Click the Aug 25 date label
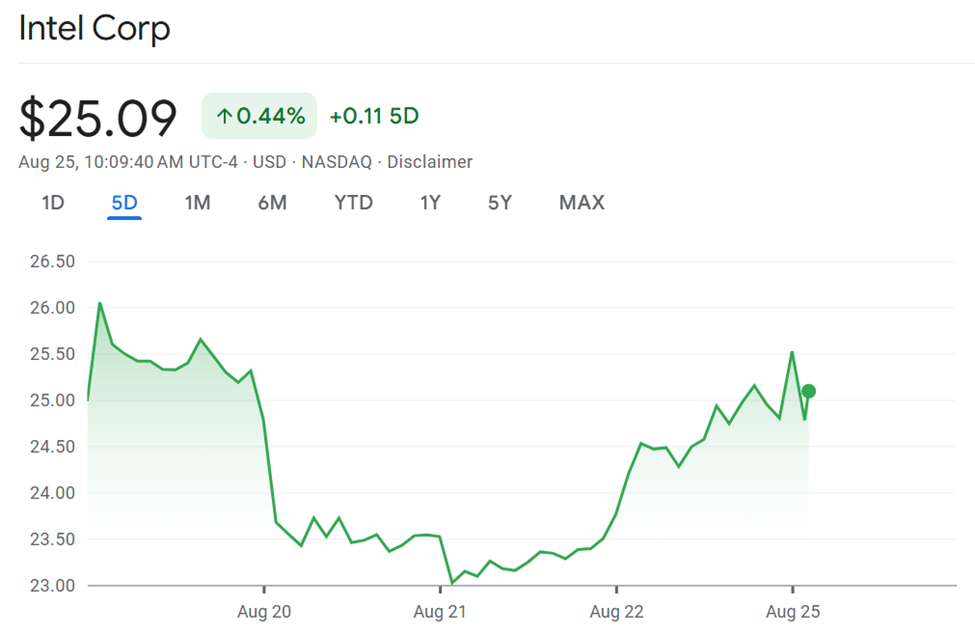This screenshot has width=975, height=634. 794,611
